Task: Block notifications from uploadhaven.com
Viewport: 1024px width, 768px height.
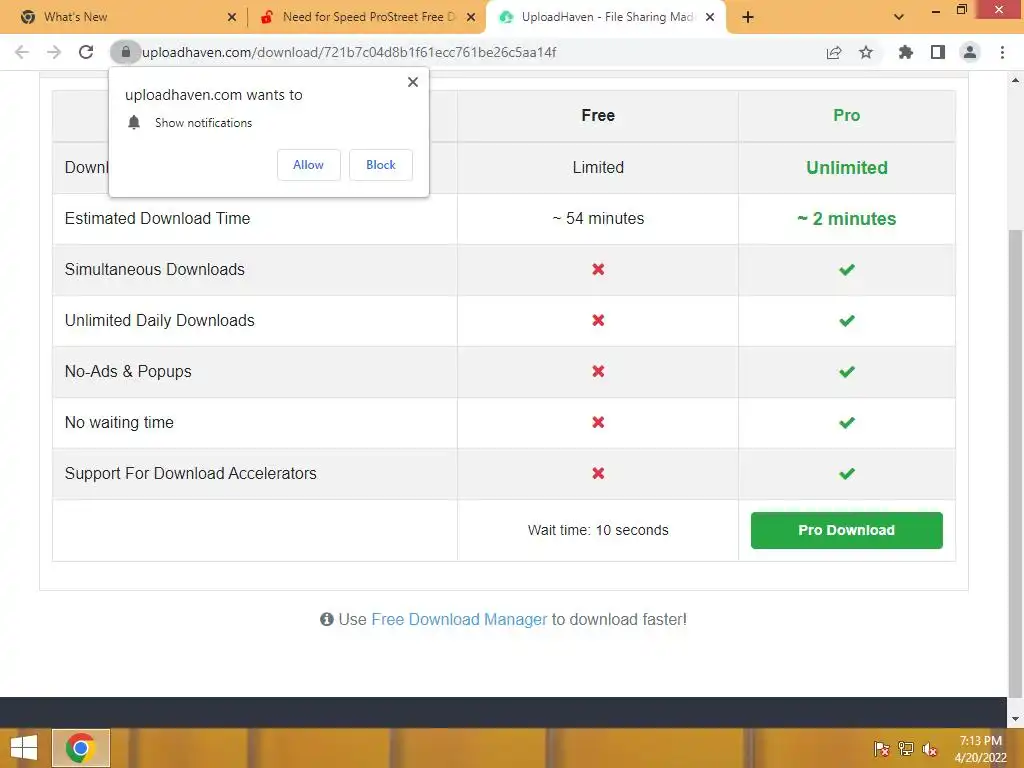Action: click(381, 165)
